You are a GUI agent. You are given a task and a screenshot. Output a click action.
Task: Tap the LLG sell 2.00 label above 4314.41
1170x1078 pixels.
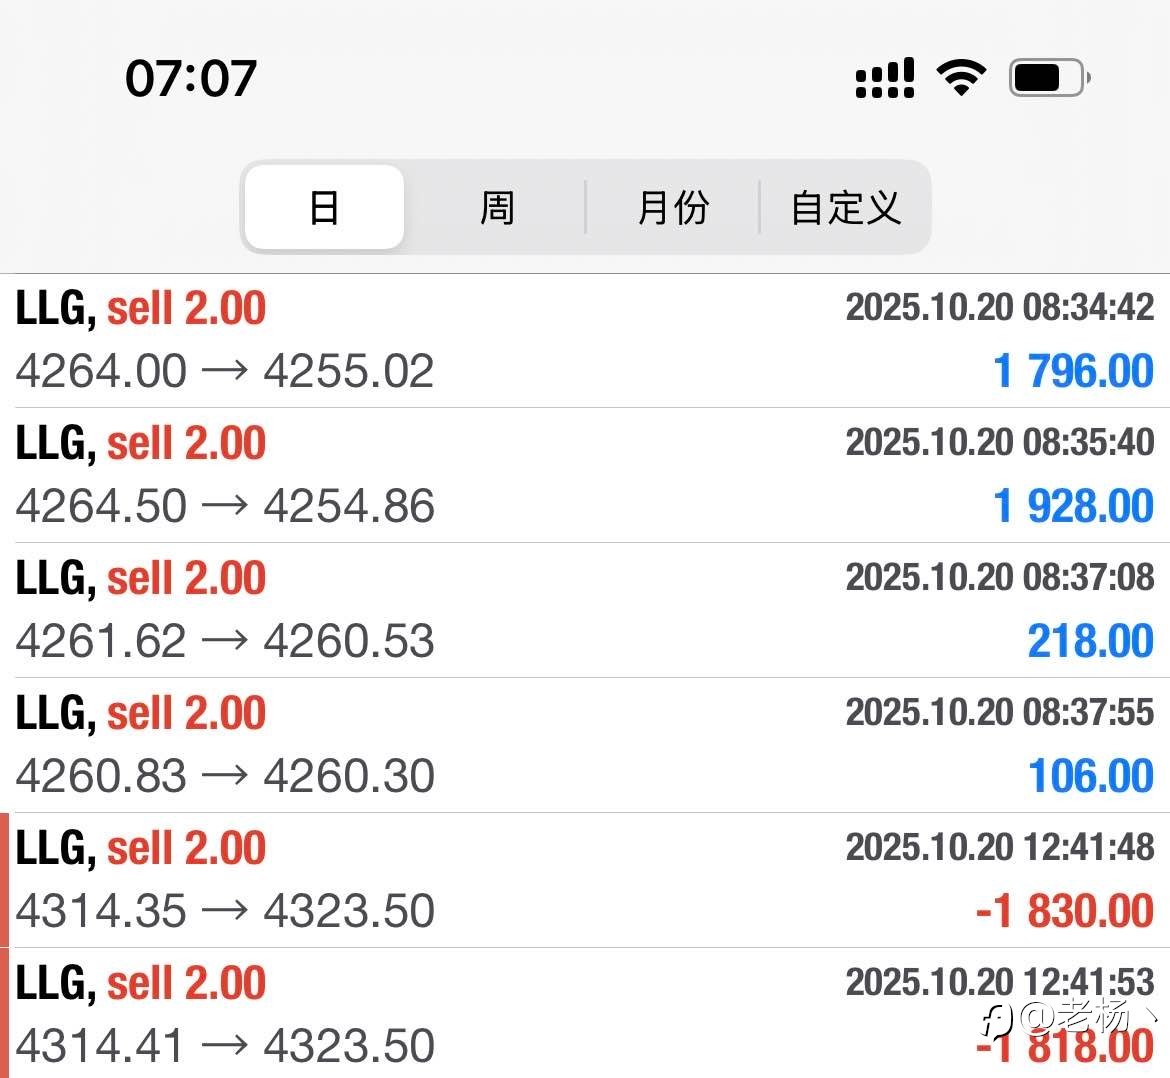click(x=140, y=983)
